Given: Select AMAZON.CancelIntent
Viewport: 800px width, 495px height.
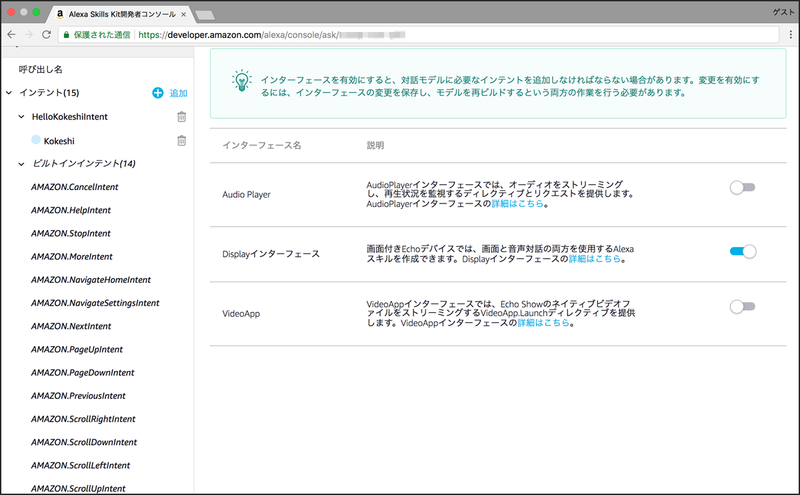Looking at the screenshot, I should pos(74,187).
